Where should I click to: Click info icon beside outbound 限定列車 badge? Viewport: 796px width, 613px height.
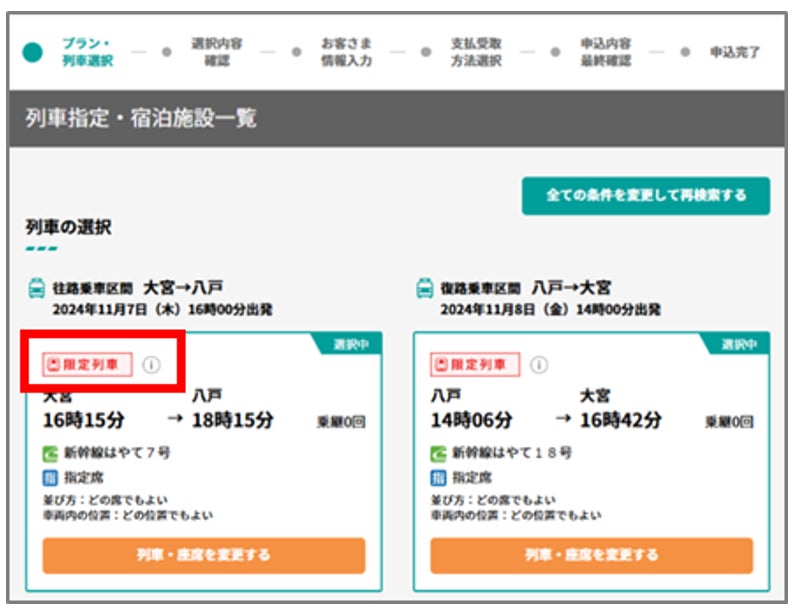151,364
